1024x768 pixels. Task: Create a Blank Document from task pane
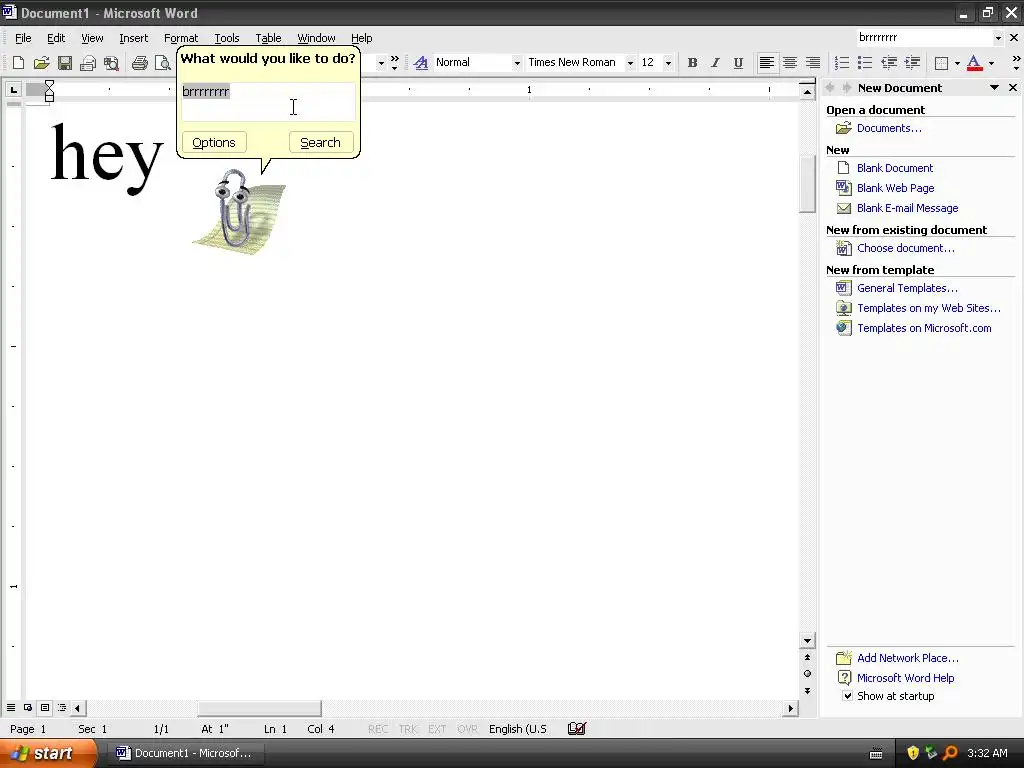pyautogui.click(x=895, y=168)
